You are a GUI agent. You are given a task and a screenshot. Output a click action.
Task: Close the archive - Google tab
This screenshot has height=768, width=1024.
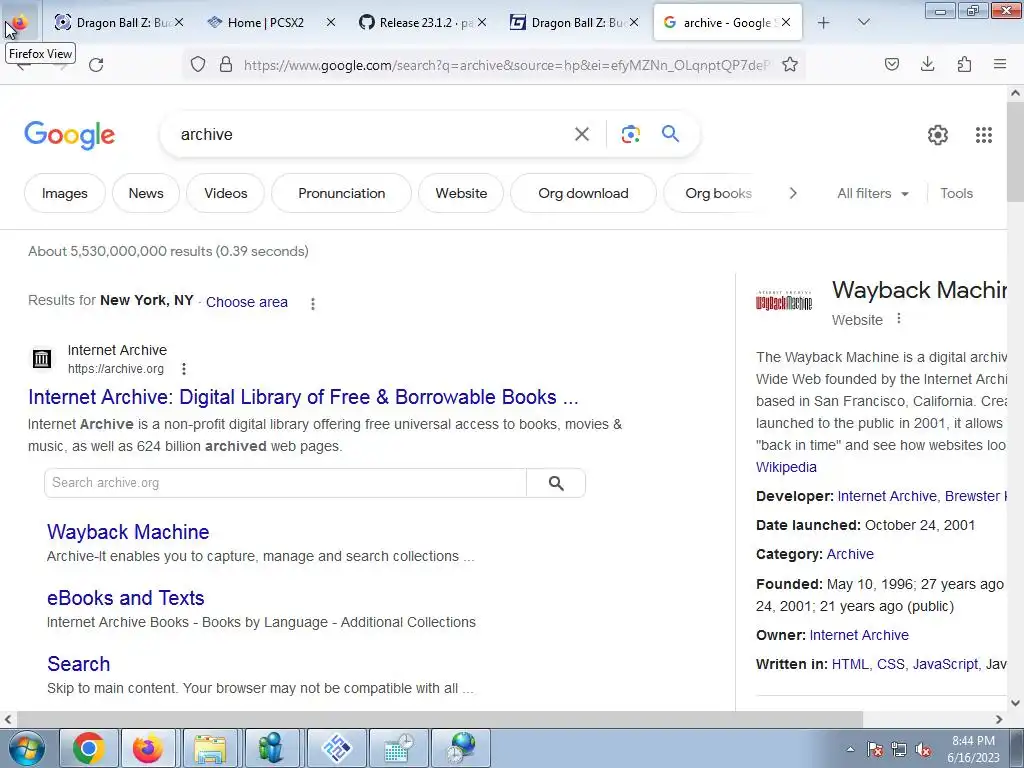pyautogui.click(x=786, y=23)
